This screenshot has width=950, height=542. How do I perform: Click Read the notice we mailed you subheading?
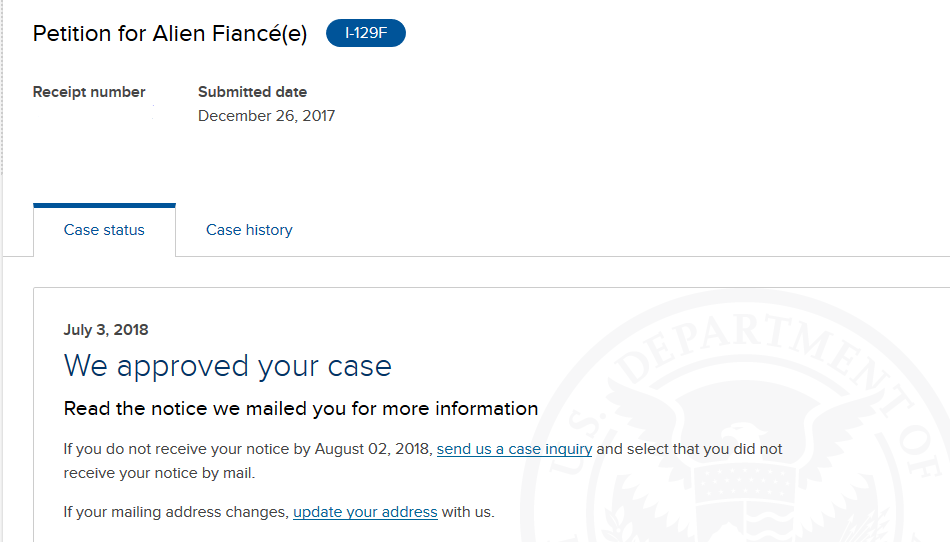point(301,409)
